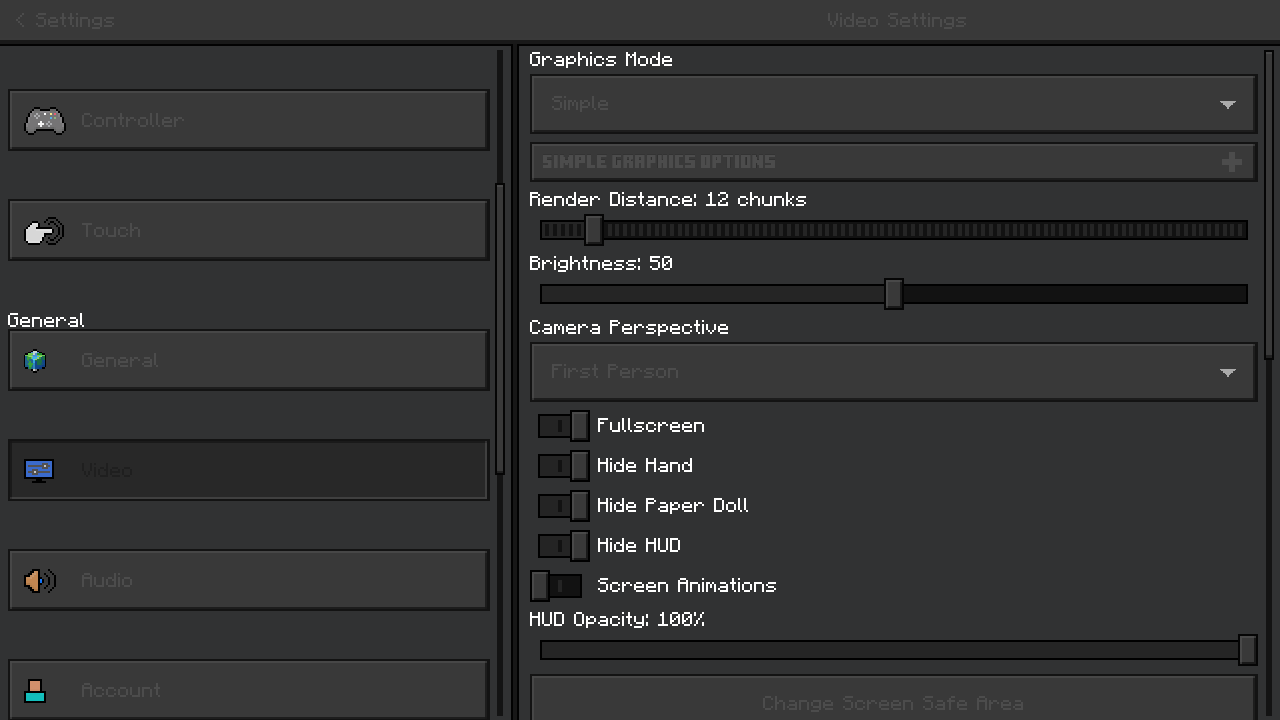Click the gamepad Controller icon

44,120
